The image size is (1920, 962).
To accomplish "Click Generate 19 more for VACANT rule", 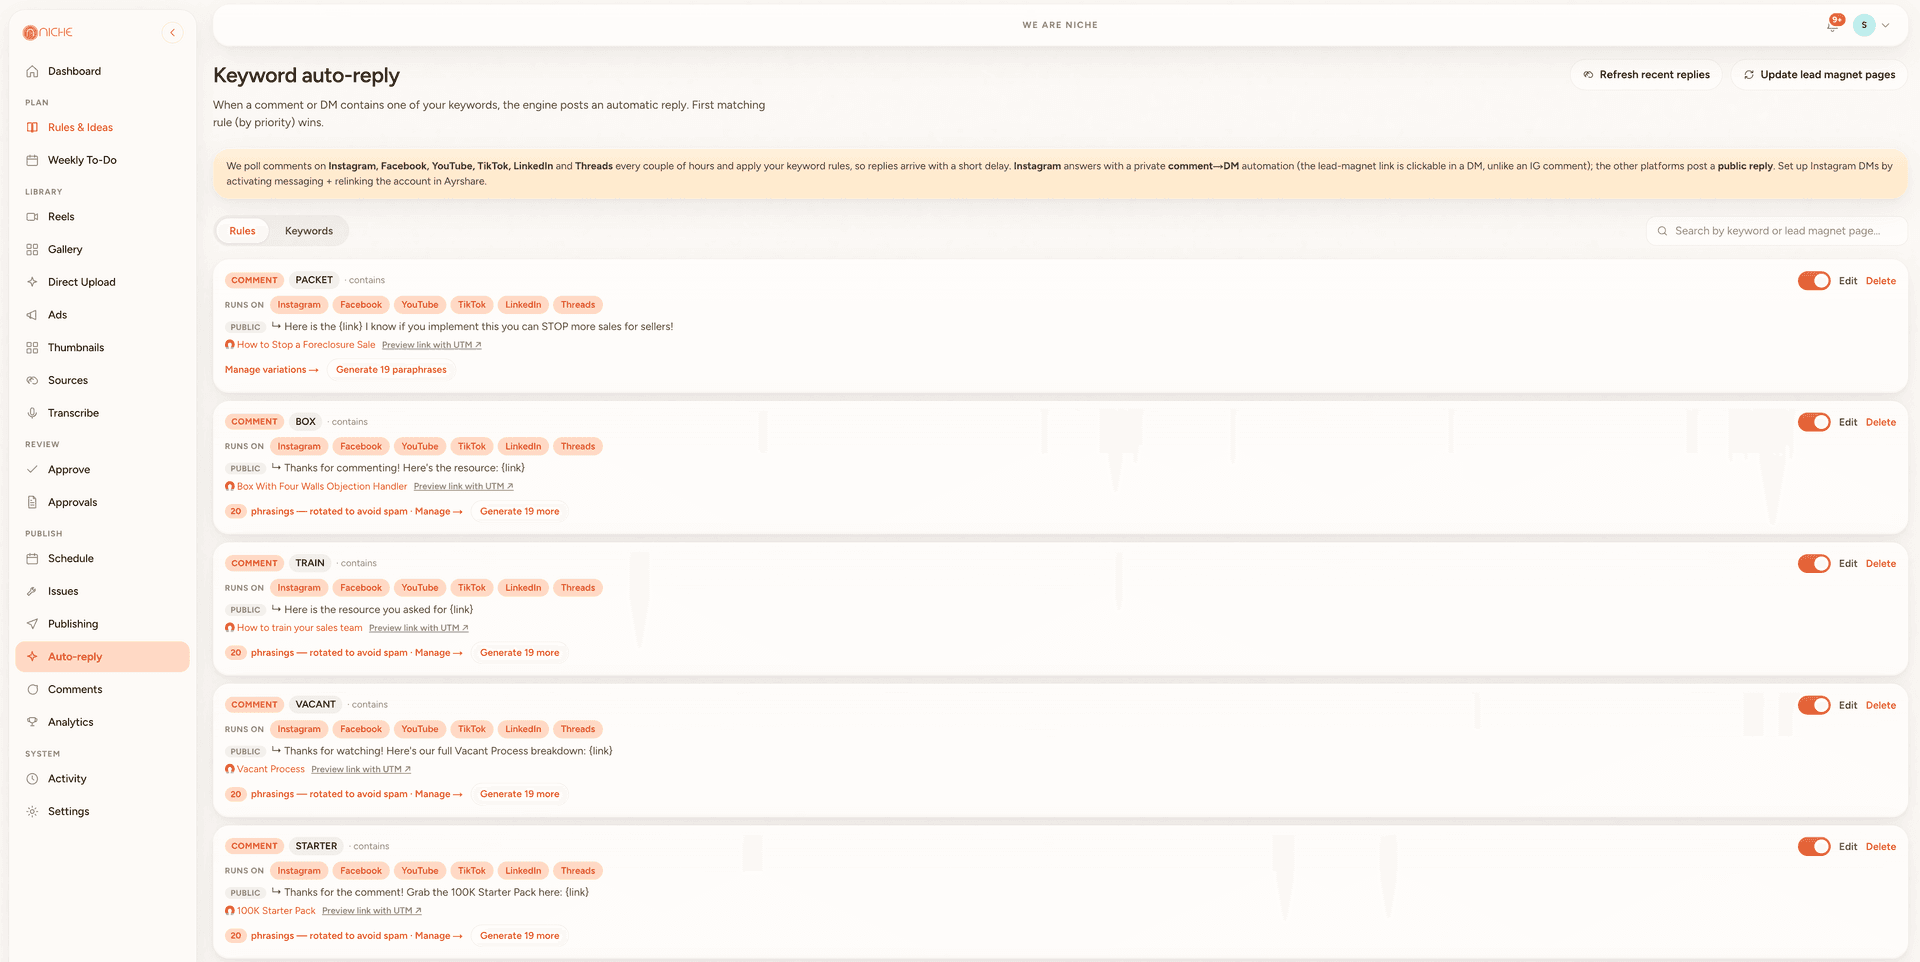I will 519,794.
